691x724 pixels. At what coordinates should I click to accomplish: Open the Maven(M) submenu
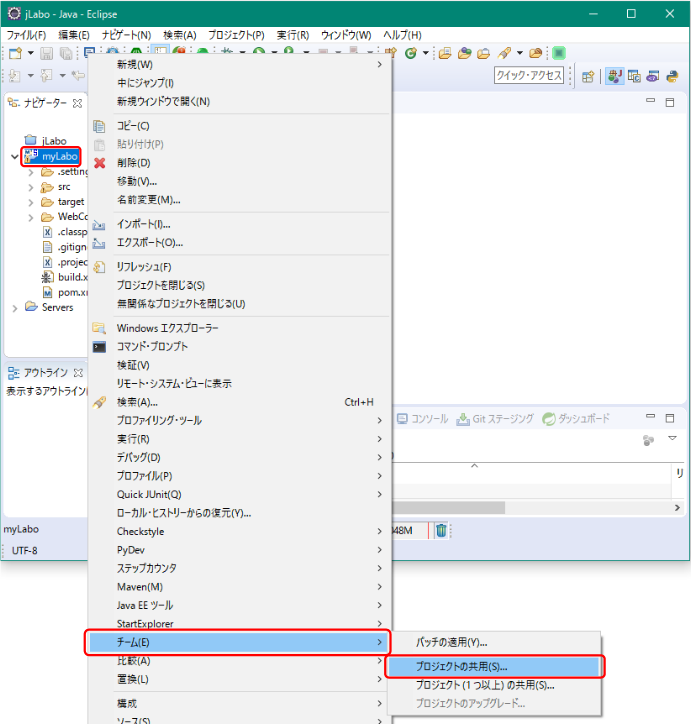click(x=239, y=587)
